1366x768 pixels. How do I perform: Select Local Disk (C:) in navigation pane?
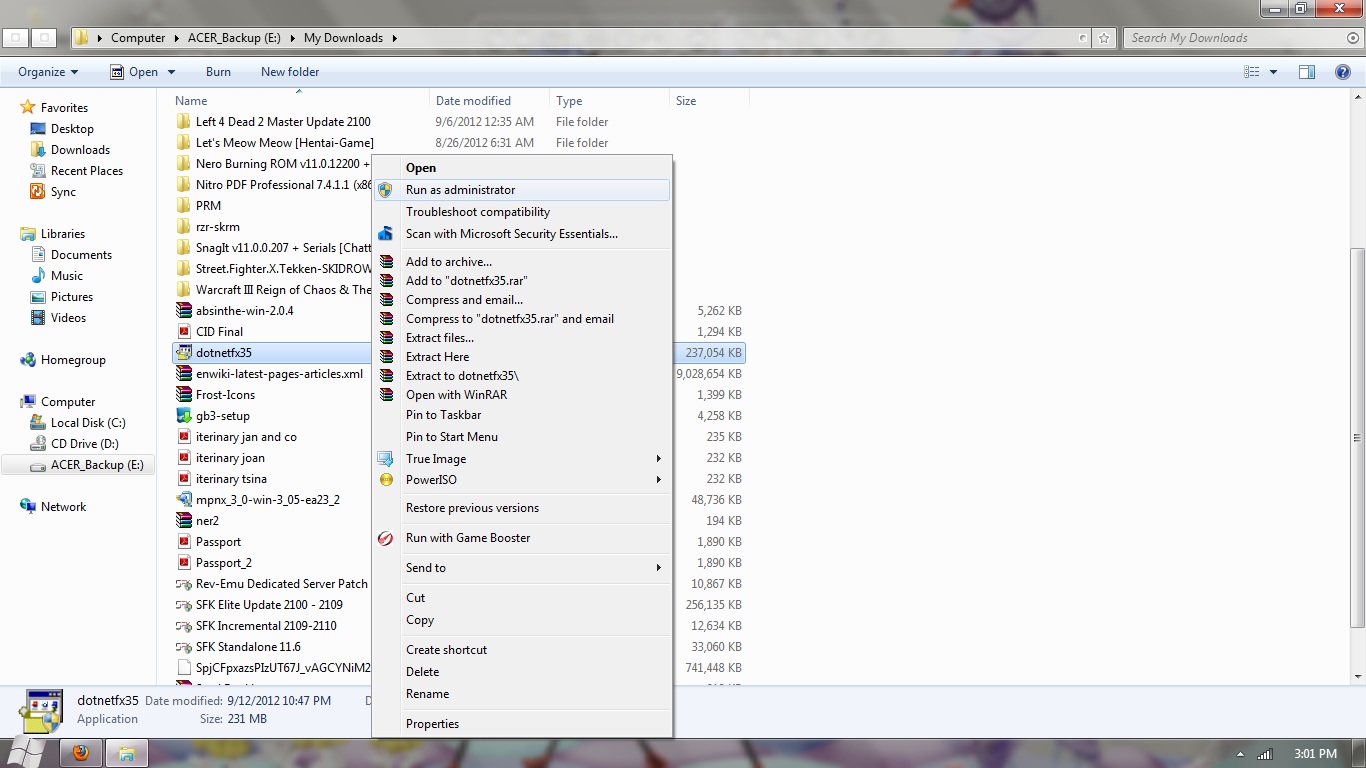88,423
